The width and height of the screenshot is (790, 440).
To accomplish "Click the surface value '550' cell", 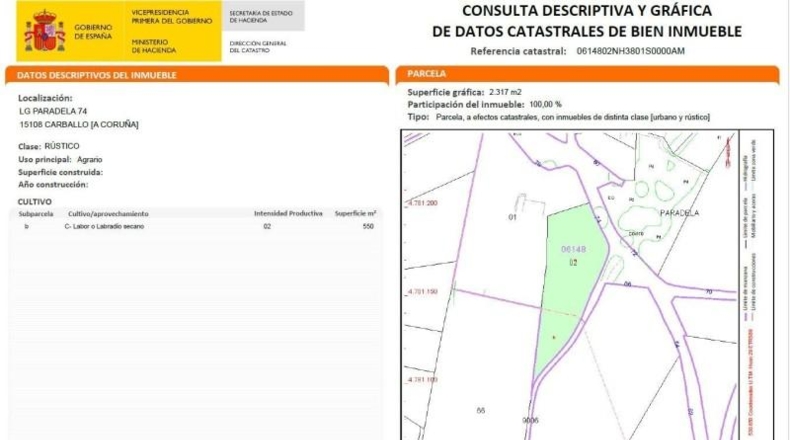I will 368,226.
